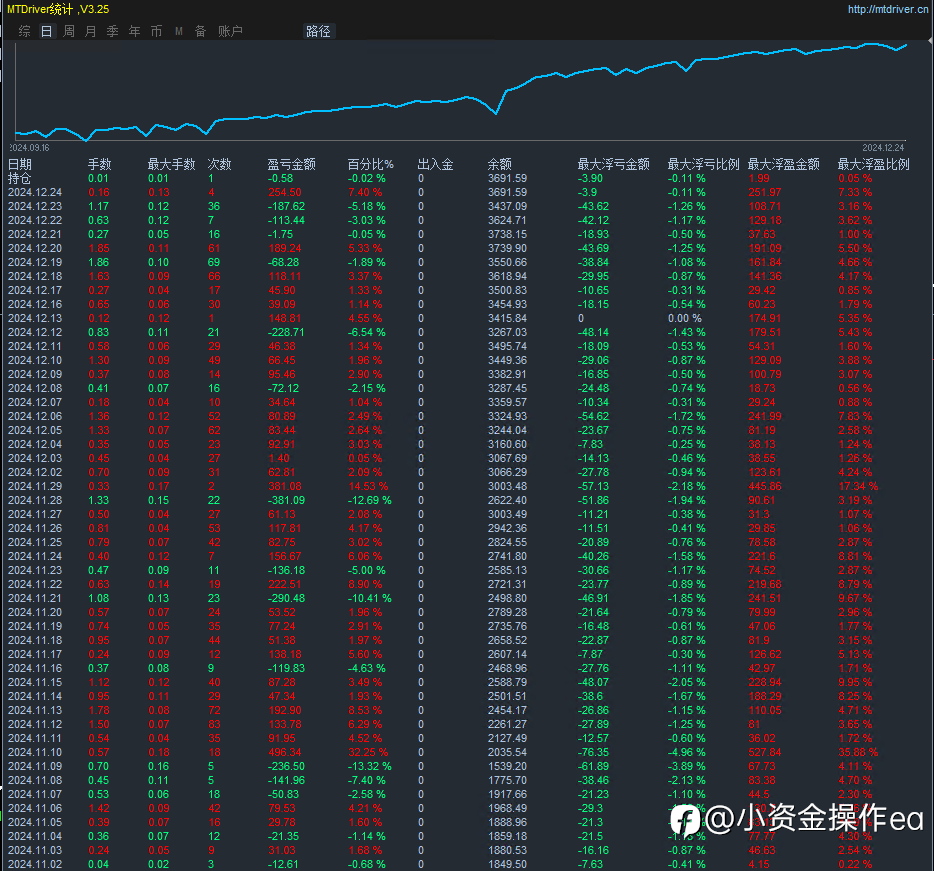Select the 日 daily statistics tab

[47, 31]
